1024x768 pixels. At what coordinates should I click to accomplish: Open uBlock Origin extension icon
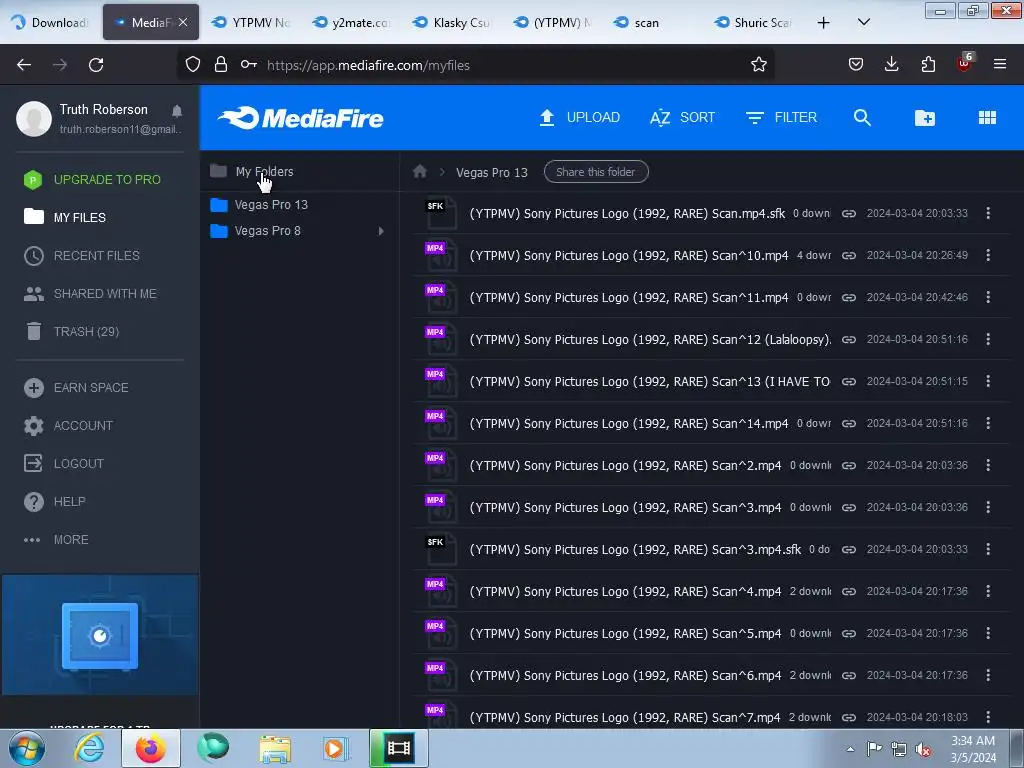[x=965, y=63]
